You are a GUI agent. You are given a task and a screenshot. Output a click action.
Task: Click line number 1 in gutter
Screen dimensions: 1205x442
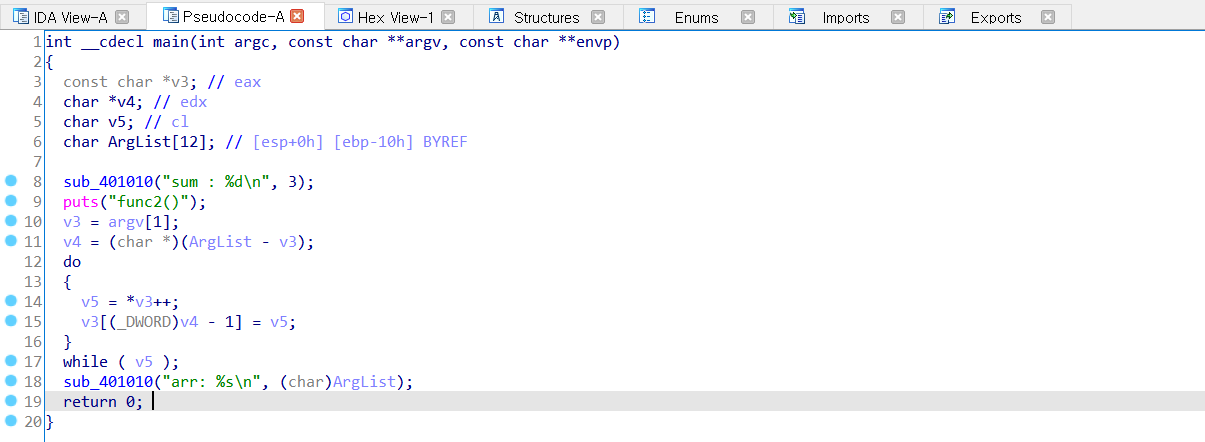(37, 42)
